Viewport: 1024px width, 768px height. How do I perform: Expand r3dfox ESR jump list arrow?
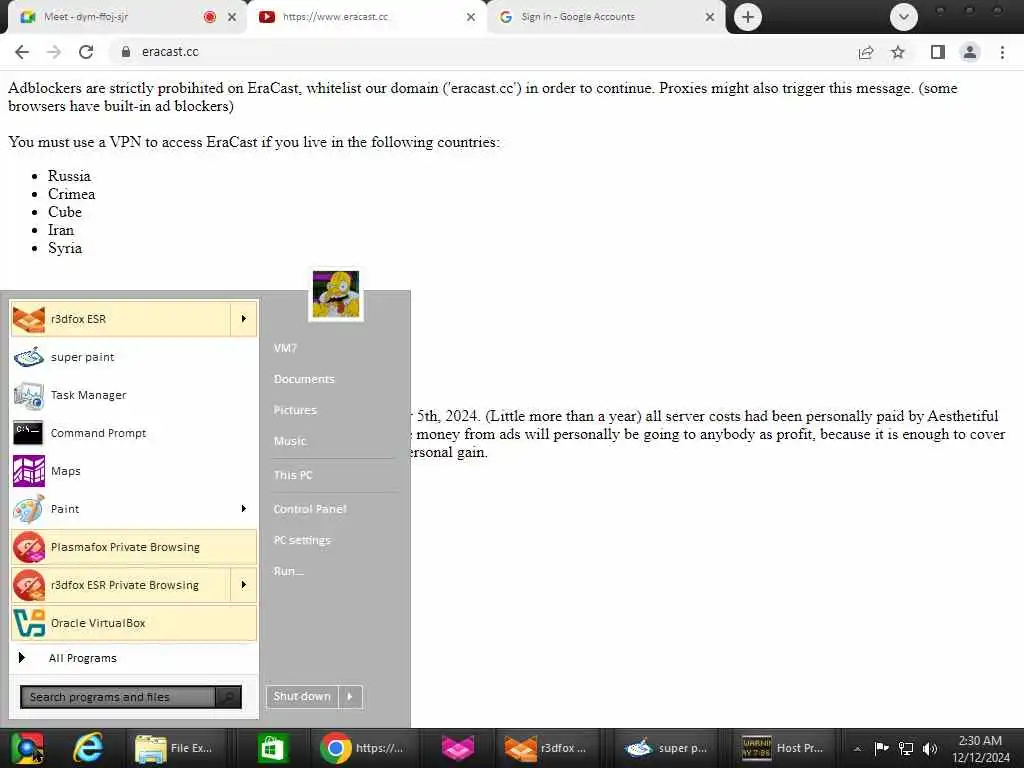(244, 319)
